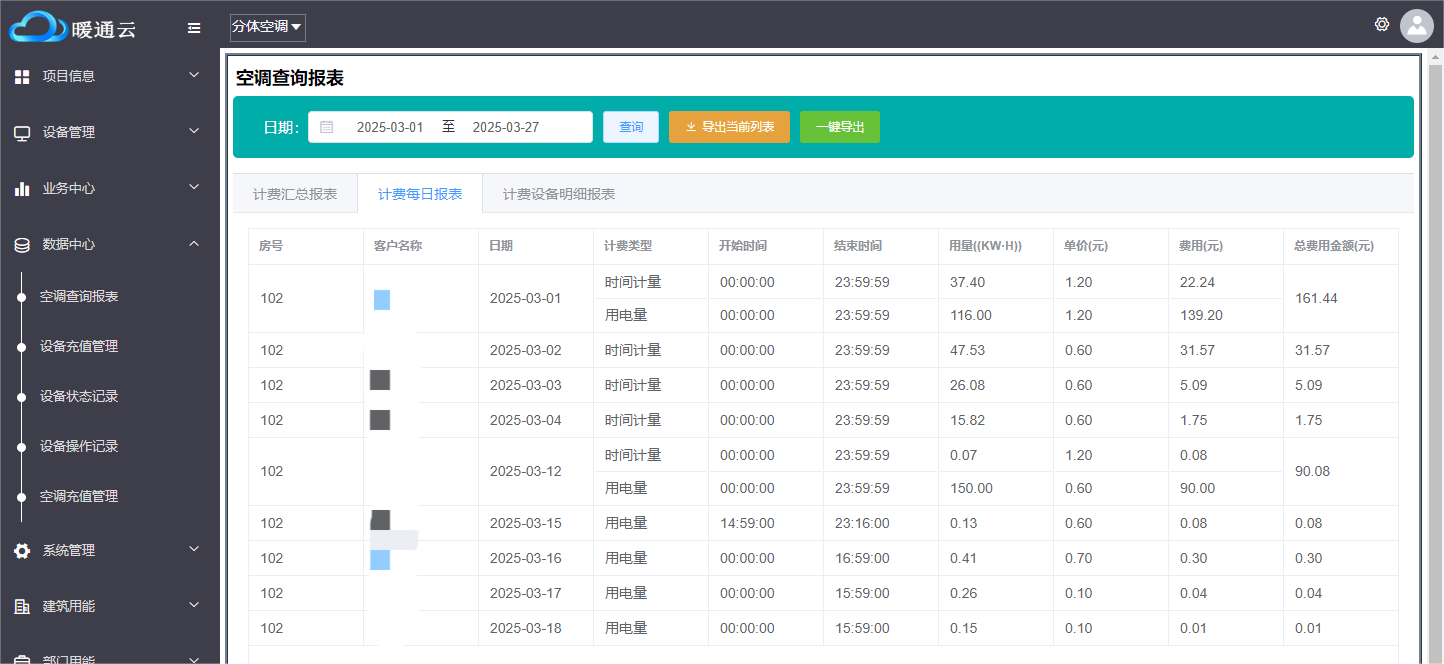The width and height of the screenshot is (1444, 664).
Task: Click the 数据中心 database icon
Action: pyautogui.click(x=22, y=244)
